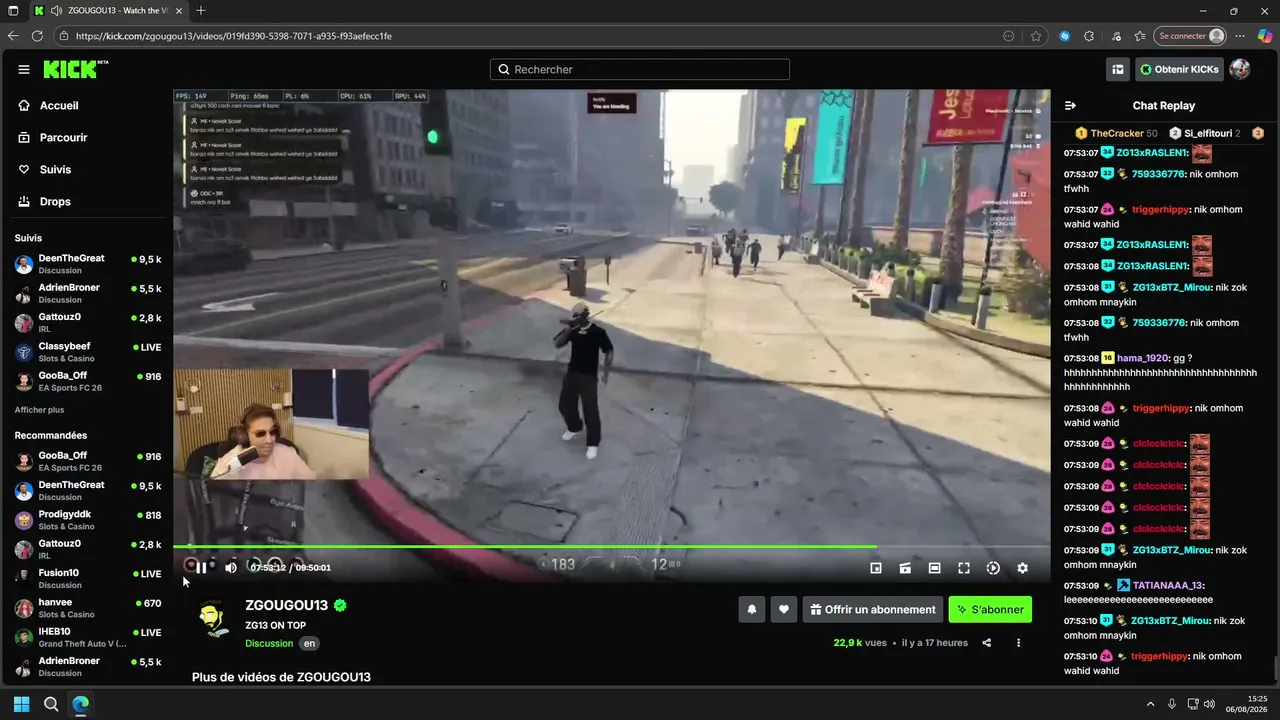Image resolution: width=1280 pixels, height=720 pixels.
Task: Open Prodigyddk in the Recommandées list
Action: pos(87,520)
